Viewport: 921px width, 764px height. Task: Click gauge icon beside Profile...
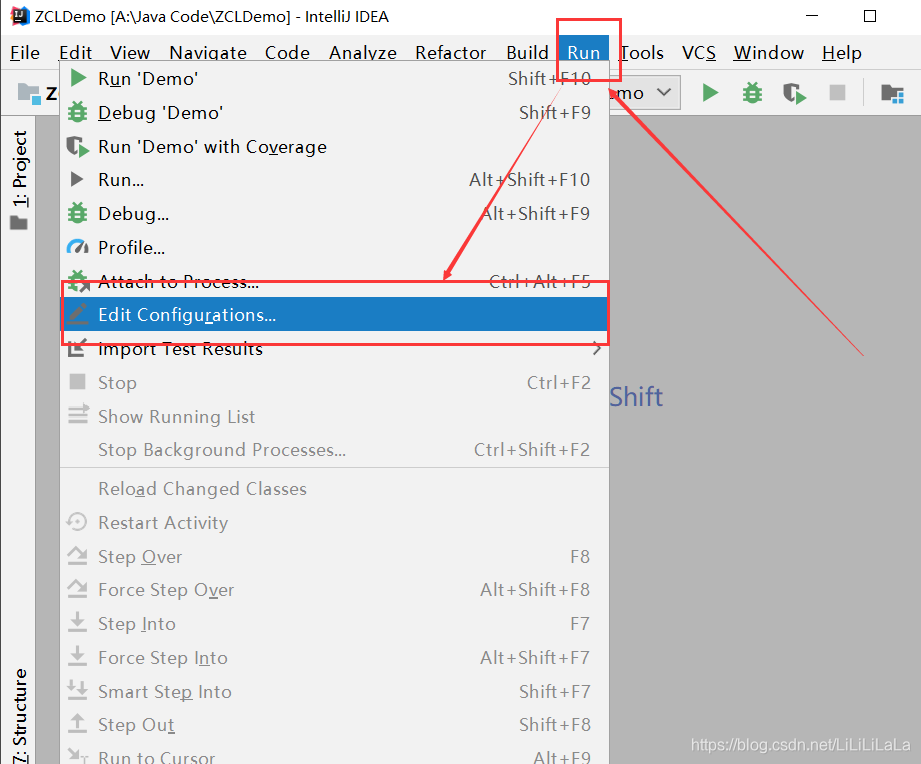click(78, 247)
